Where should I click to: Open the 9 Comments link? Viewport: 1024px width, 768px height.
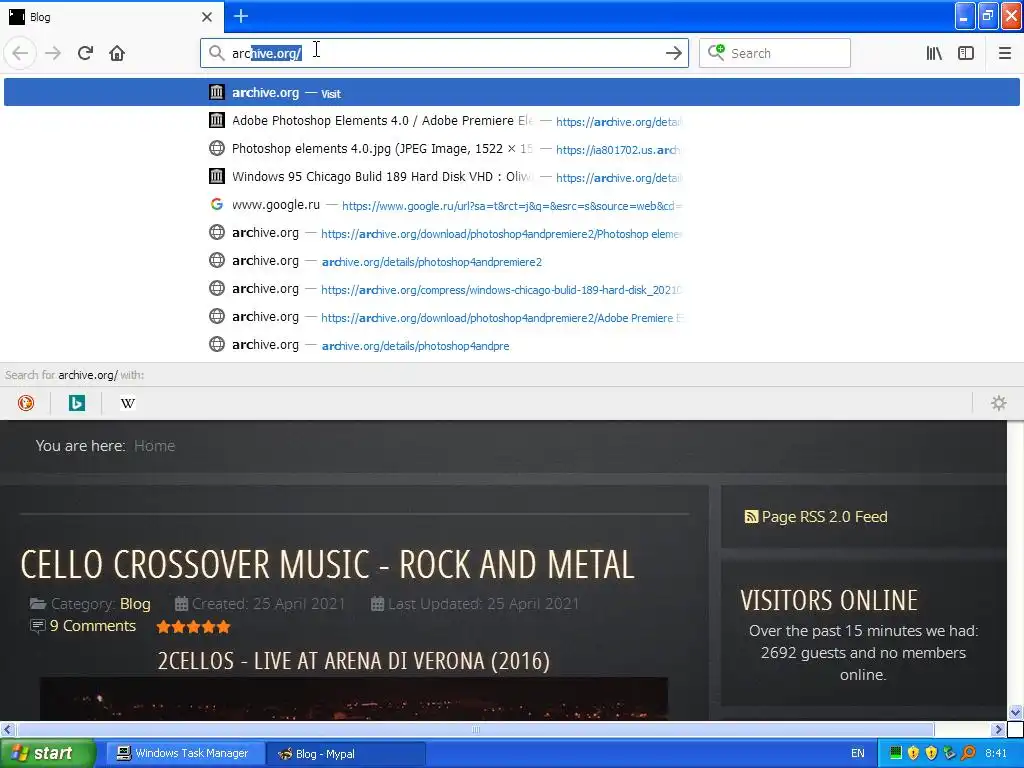click(93, 626)
